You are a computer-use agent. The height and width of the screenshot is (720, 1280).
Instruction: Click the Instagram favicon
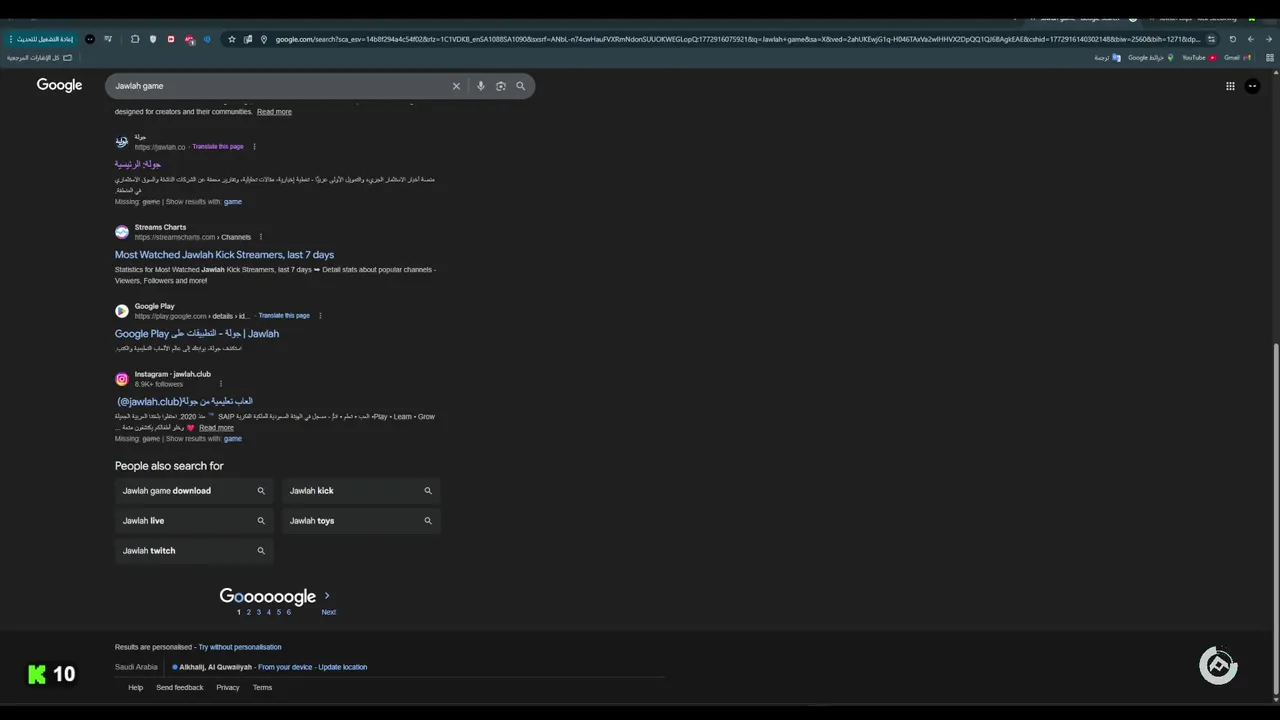click(x=122, y=379)
